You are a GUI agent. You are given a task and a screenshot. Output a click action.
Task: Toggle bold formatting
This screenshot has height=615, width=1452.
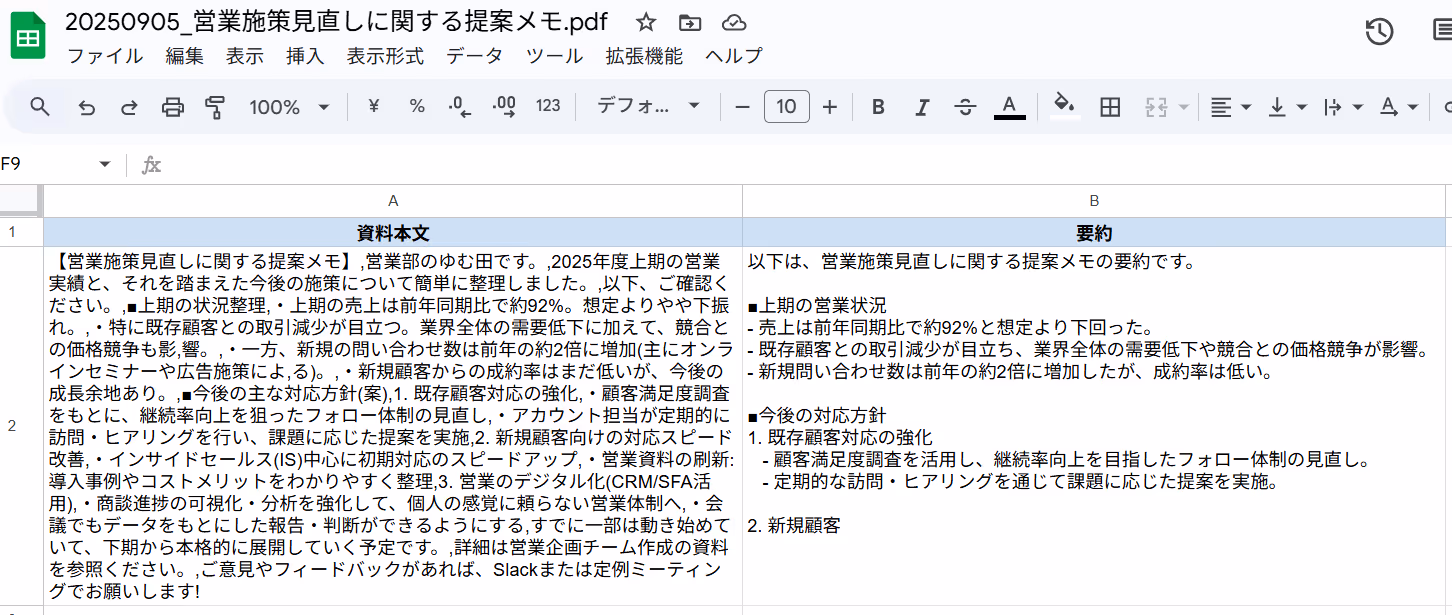point(878,107)
